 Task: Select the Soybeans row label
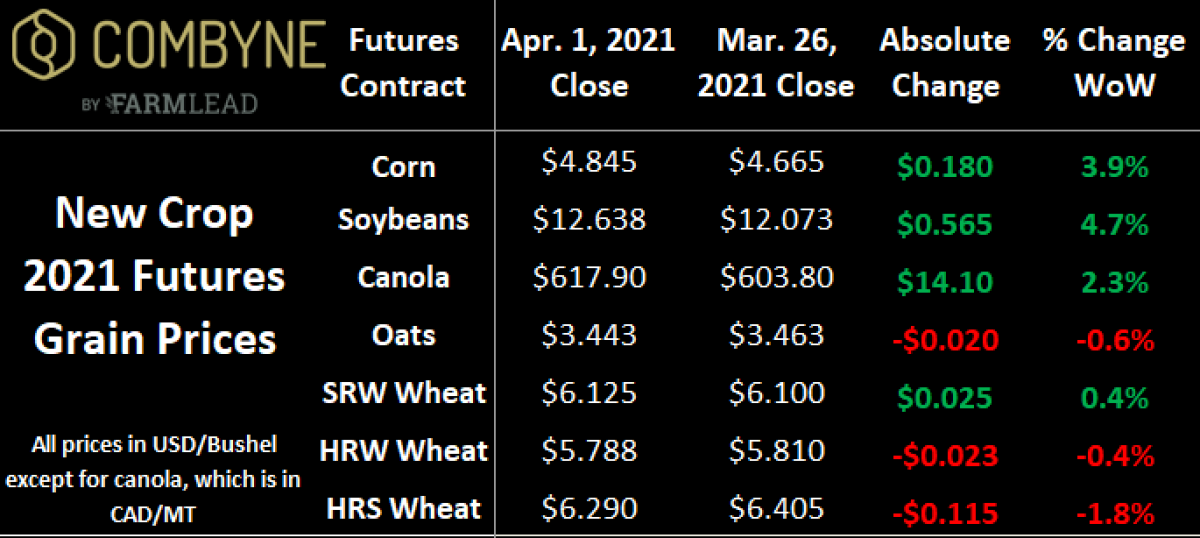point(403,219)
